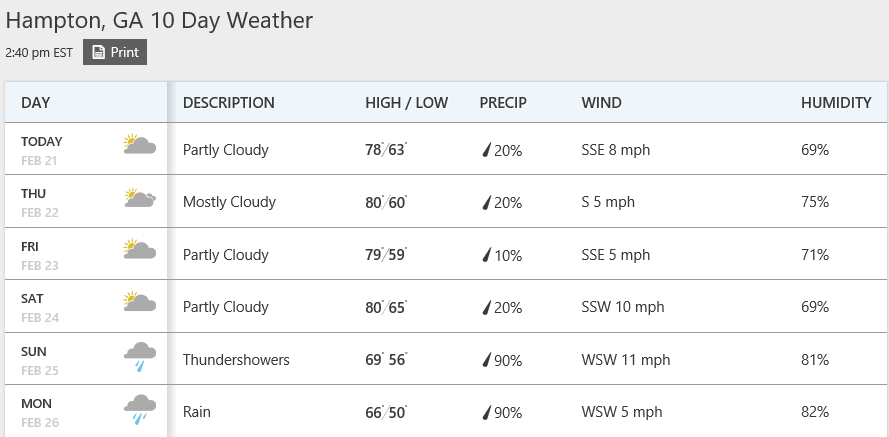Click the WIND column header
The width and height of the screenshot is (889, 437).
[x=601, y=103]
